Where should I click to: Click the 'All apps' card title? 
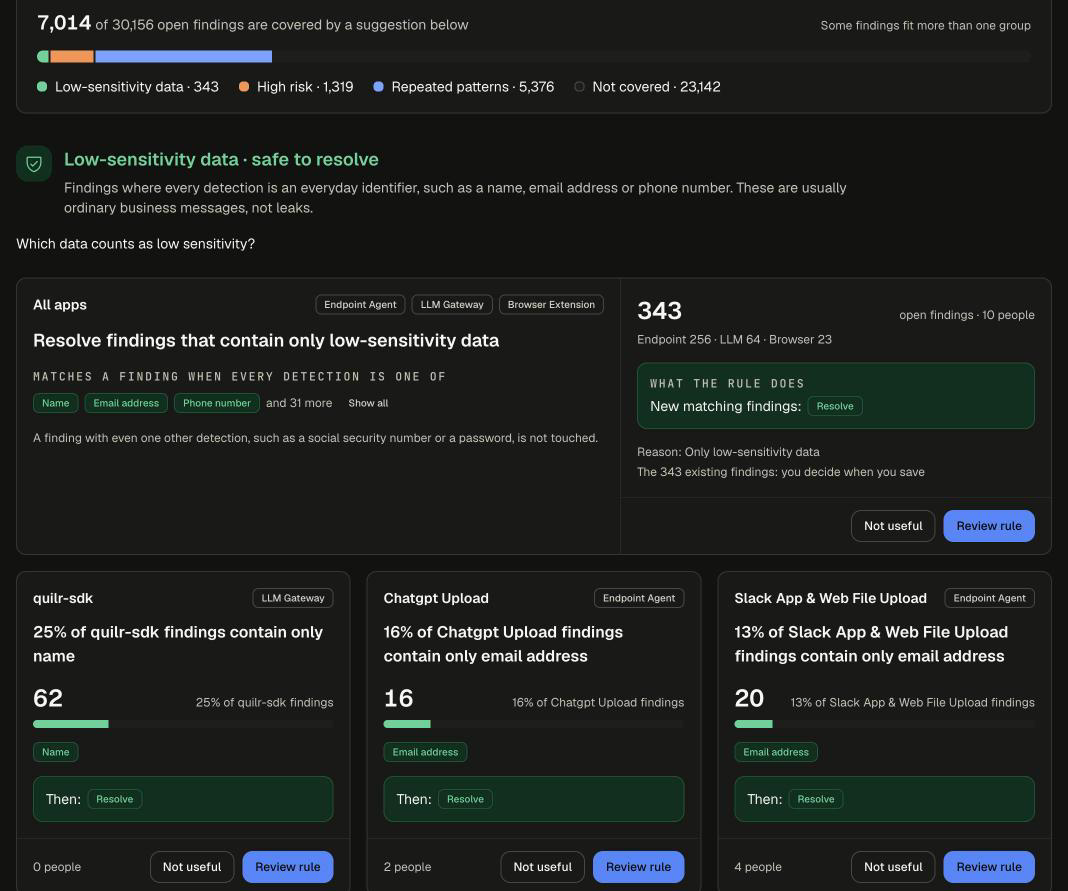(x=60, y=304)
